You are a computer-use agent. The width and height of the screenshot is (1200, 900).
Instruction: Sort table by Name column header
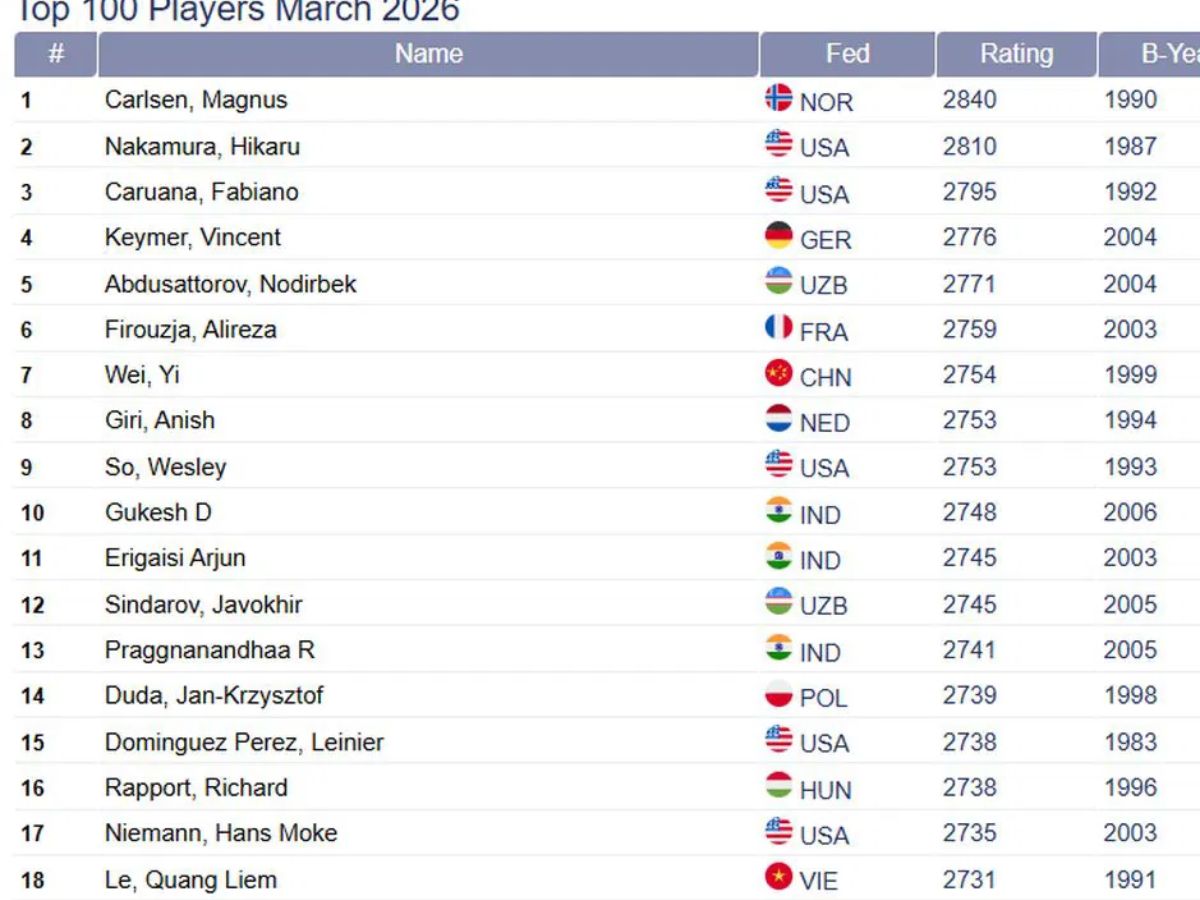tap(428, 54)
